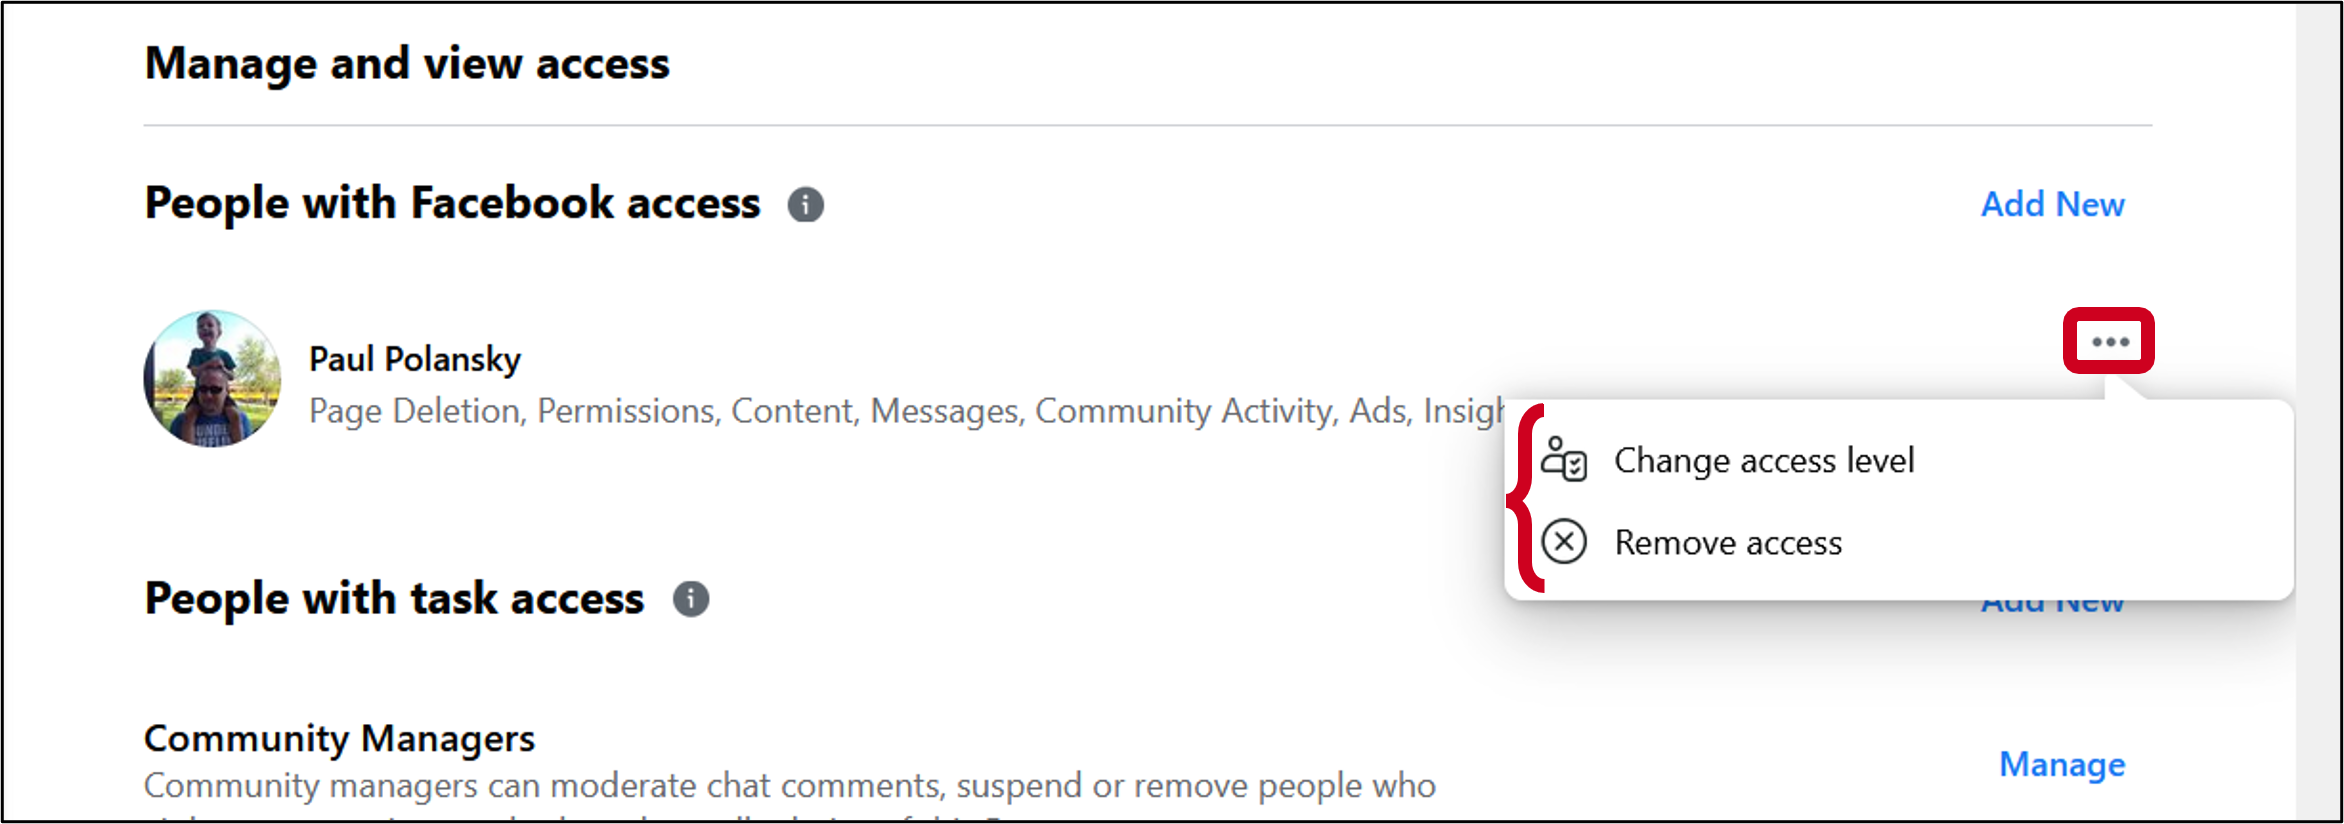
Task: Click info icon beside People with task access
Action: [691, 599]
